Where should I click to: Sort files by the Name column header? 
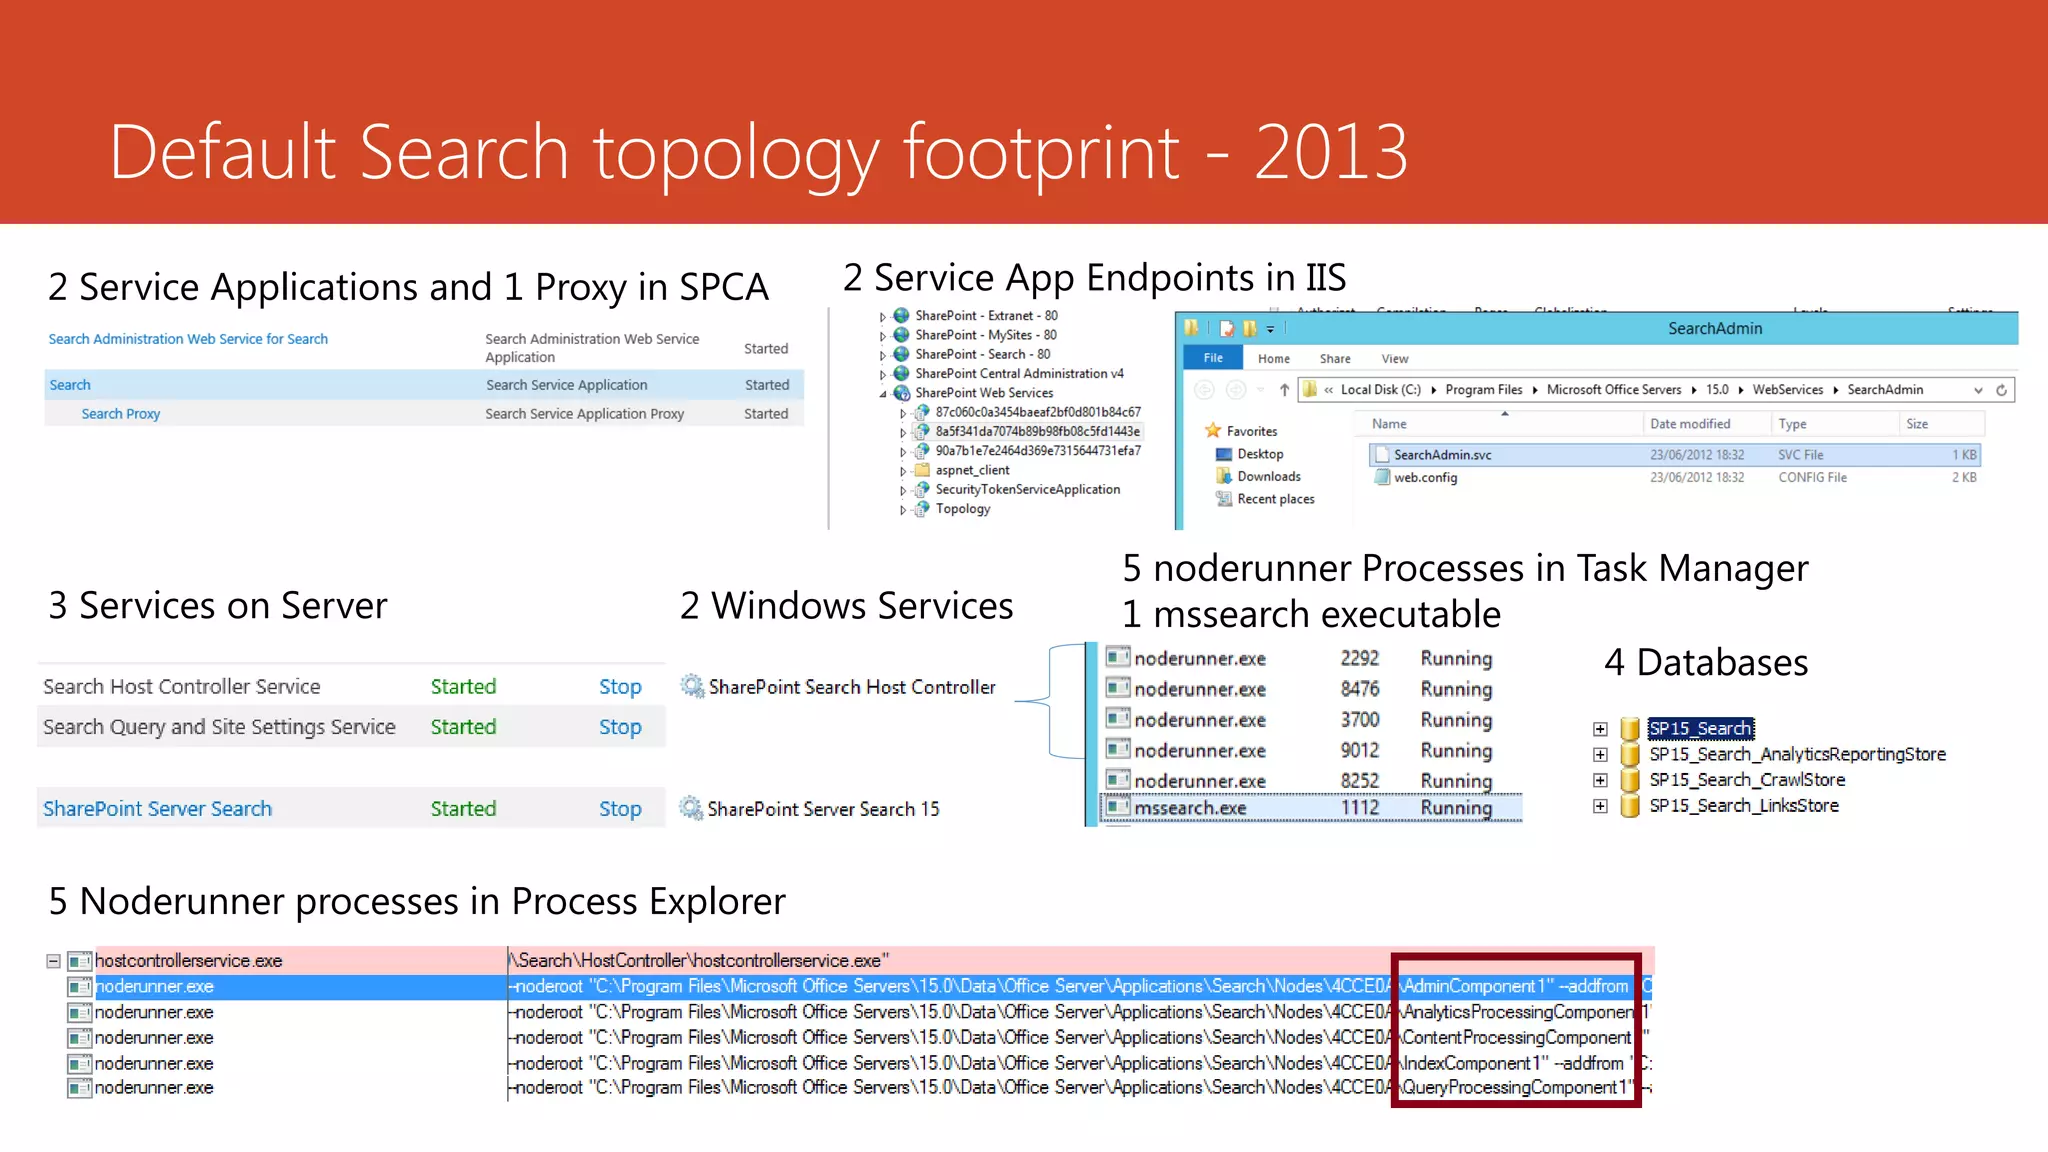pos(1499,424)
